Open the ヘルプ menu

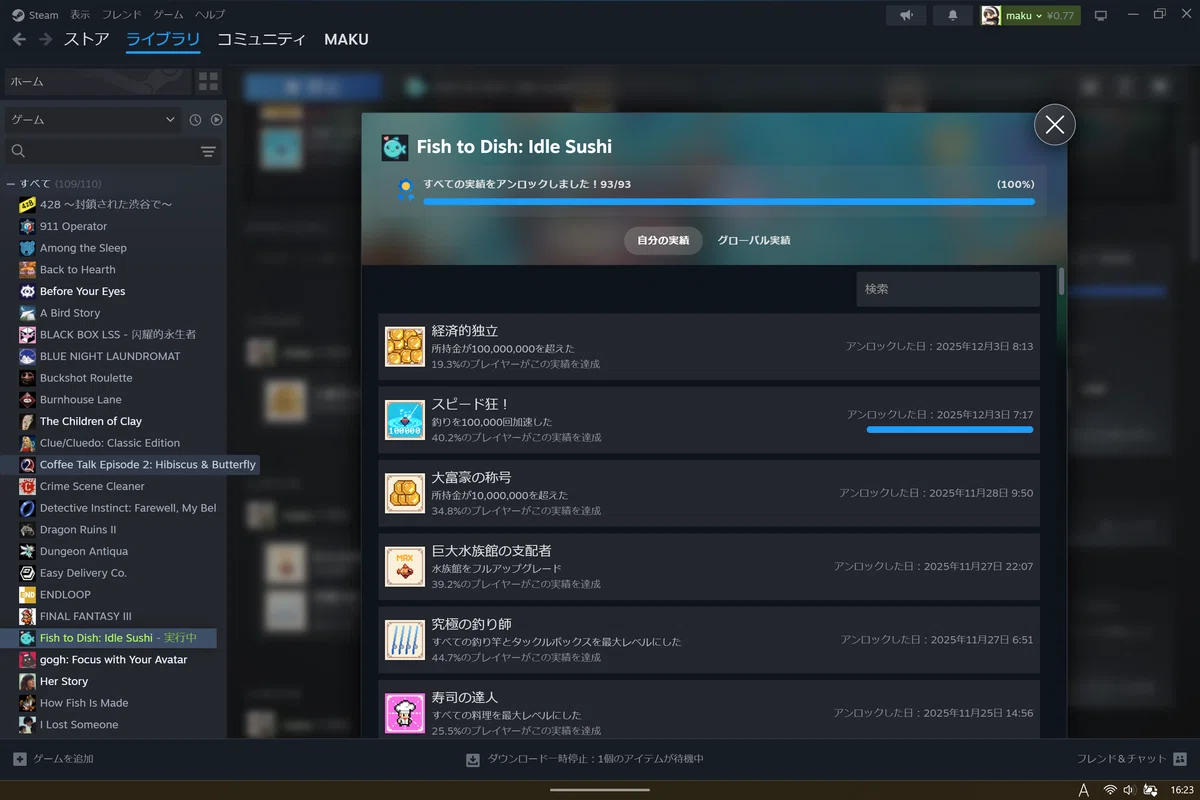point(210,15)
